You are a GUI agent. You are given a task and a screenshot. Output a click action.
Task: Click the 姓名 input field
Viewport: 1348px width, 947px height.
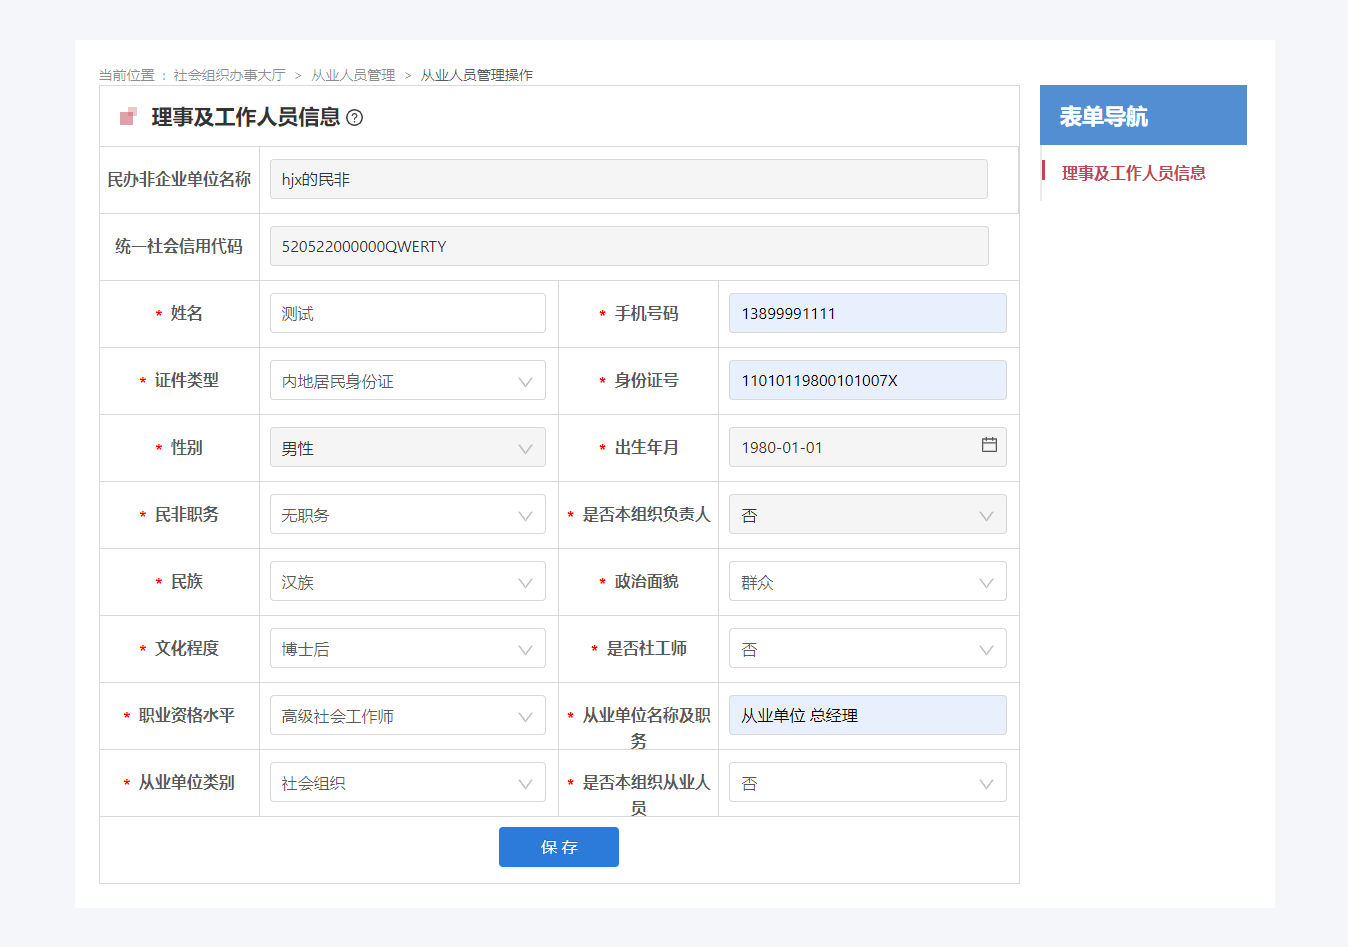pyautogui.click(x=407, y=314)
